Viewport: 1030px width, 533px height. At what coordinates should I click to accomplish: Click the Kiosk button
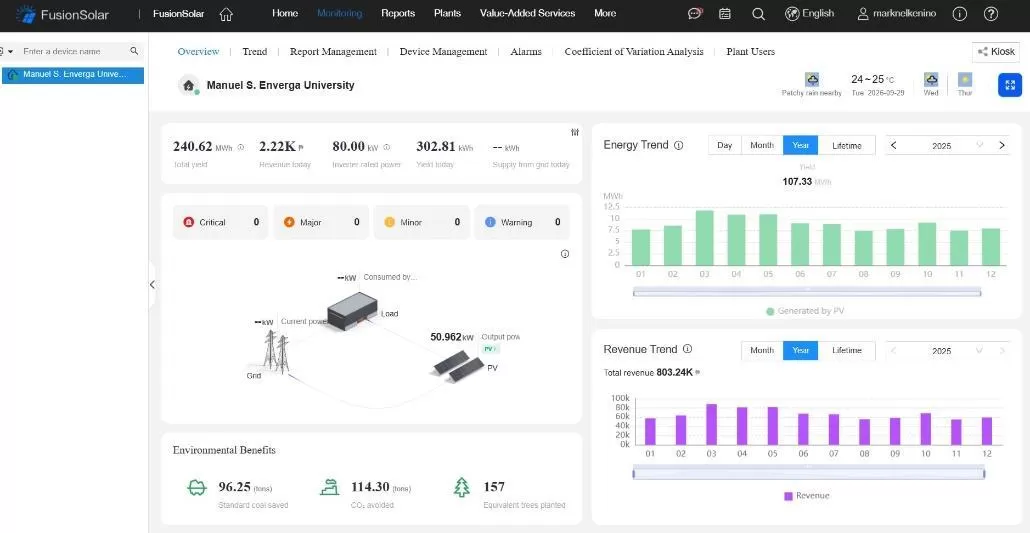coord(996,52)
